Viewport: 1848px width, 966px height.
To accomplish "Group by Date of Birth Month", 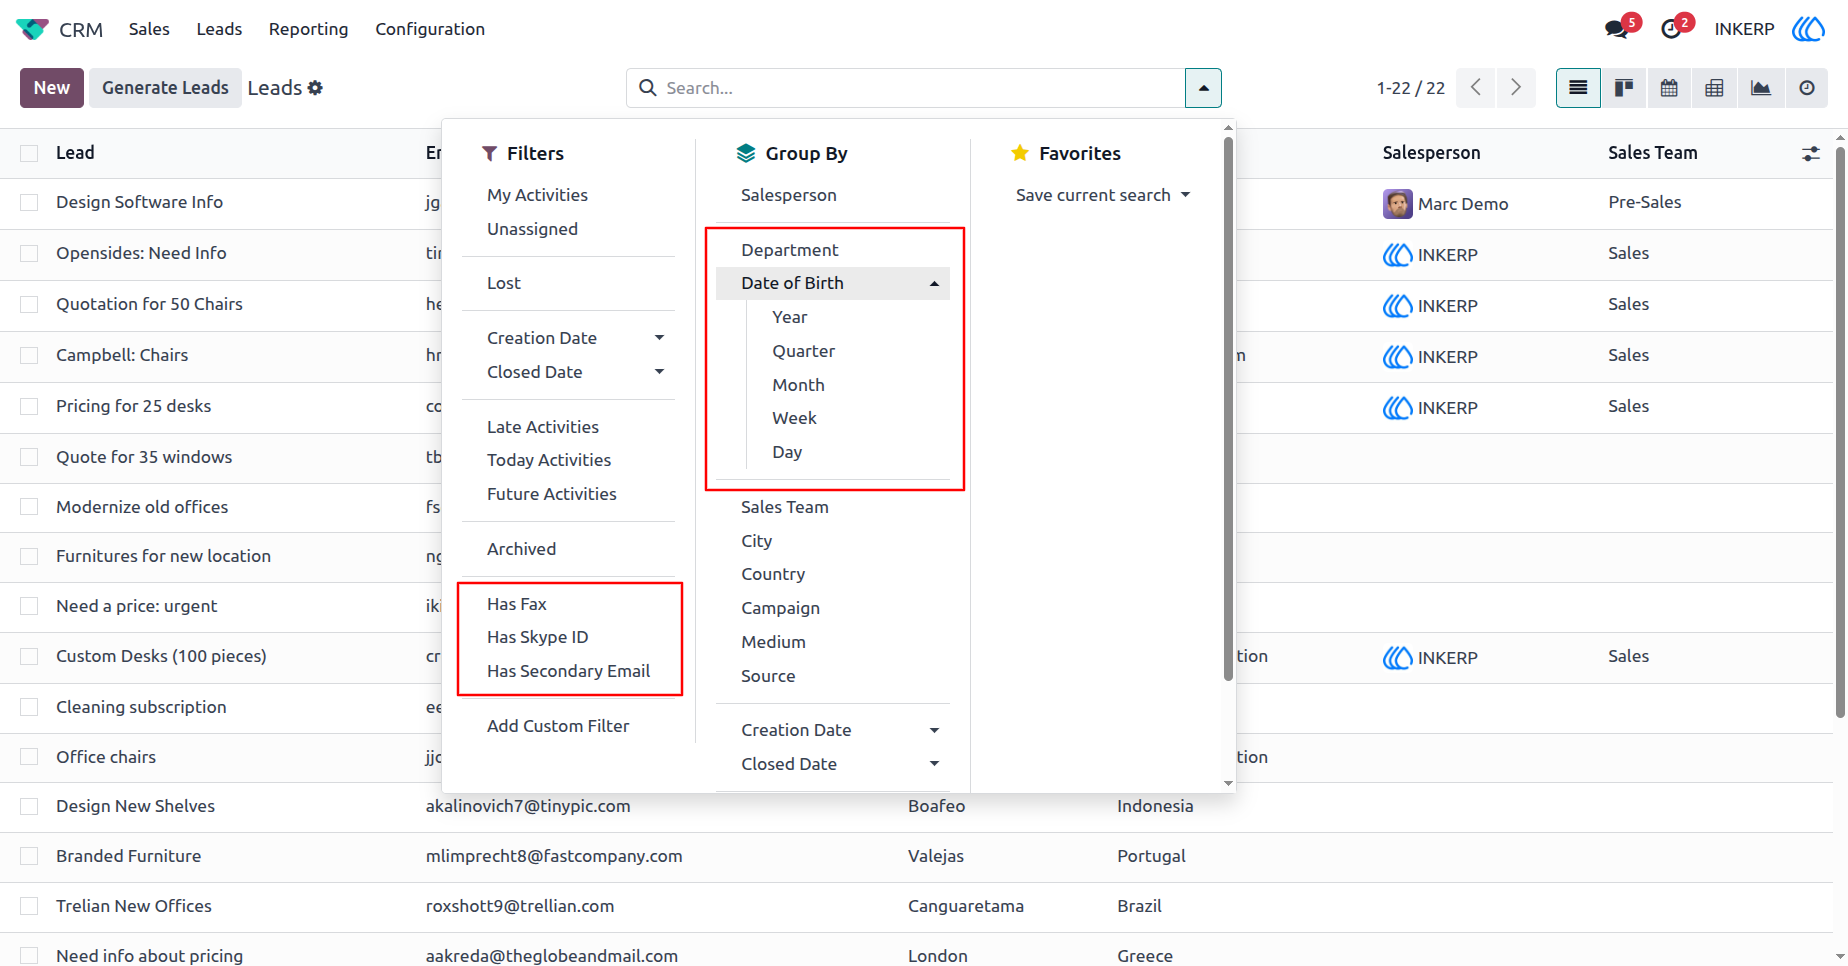I will tap(798, 385).
